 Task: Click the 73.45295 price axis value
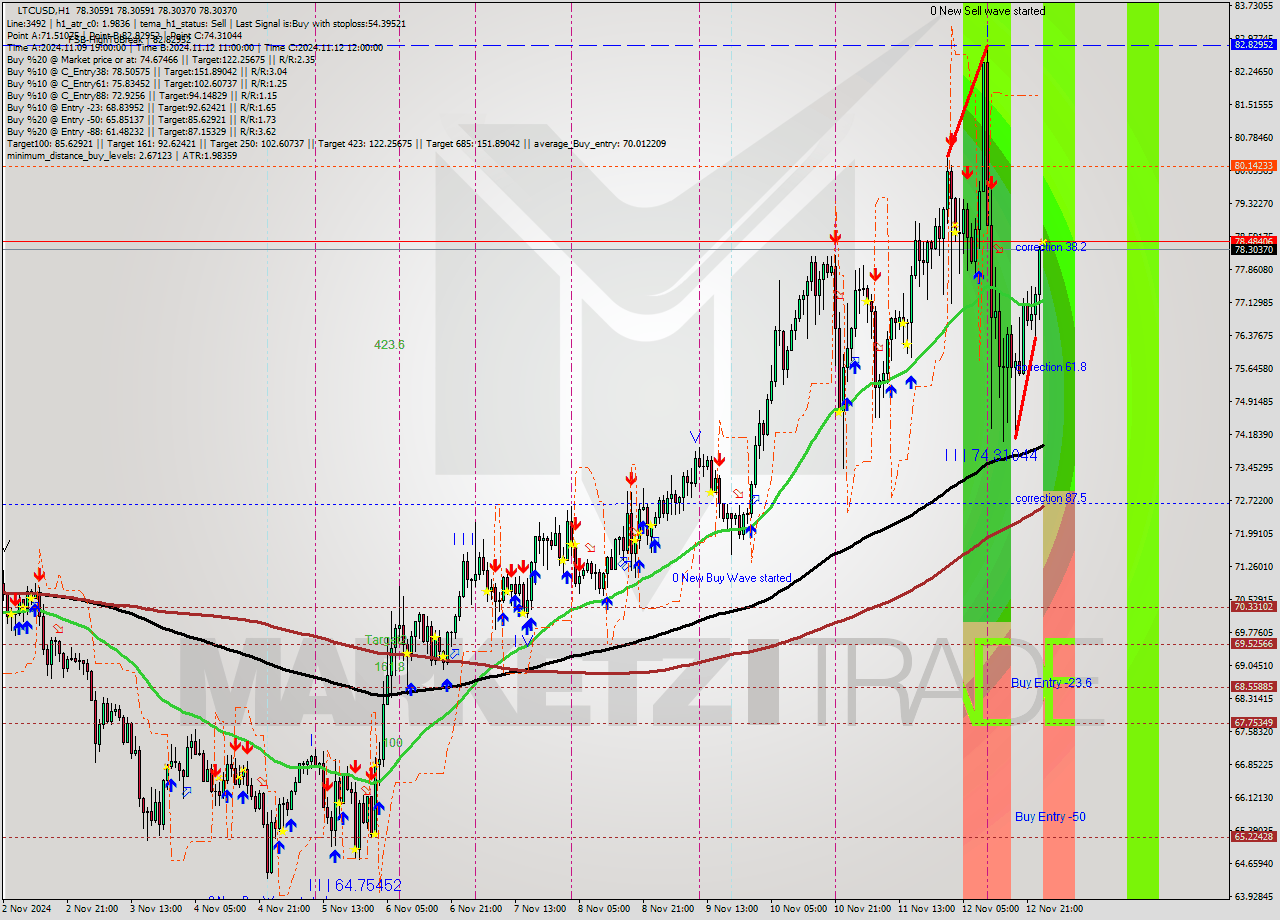point(1254,467)
